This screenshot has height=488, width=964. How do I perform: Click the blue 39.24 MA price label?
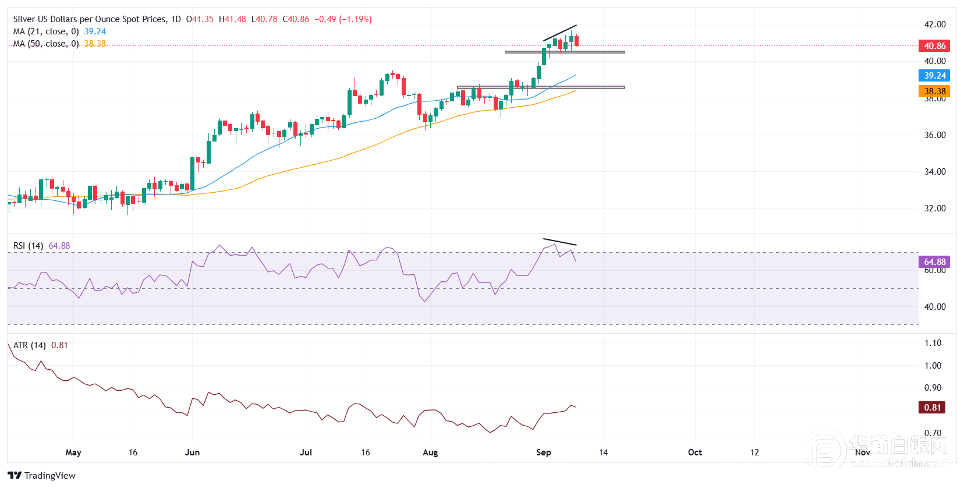coord(934,76)
